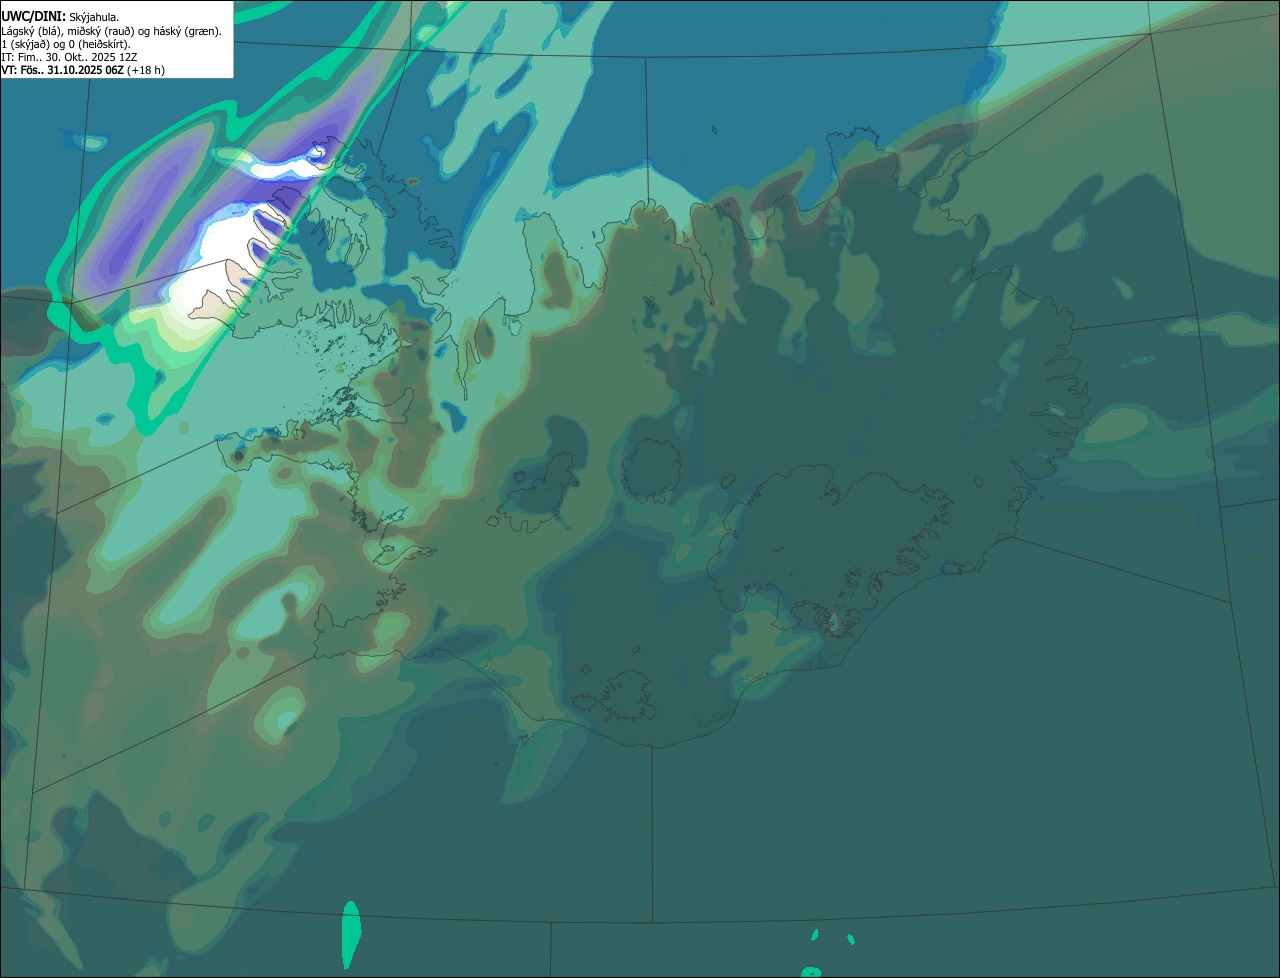Click the 'VT: Fös.. 31.10.2025 06Z' valid time
Image resolution: width=1280 pixels, height=978 pixels.
[62, 70]
